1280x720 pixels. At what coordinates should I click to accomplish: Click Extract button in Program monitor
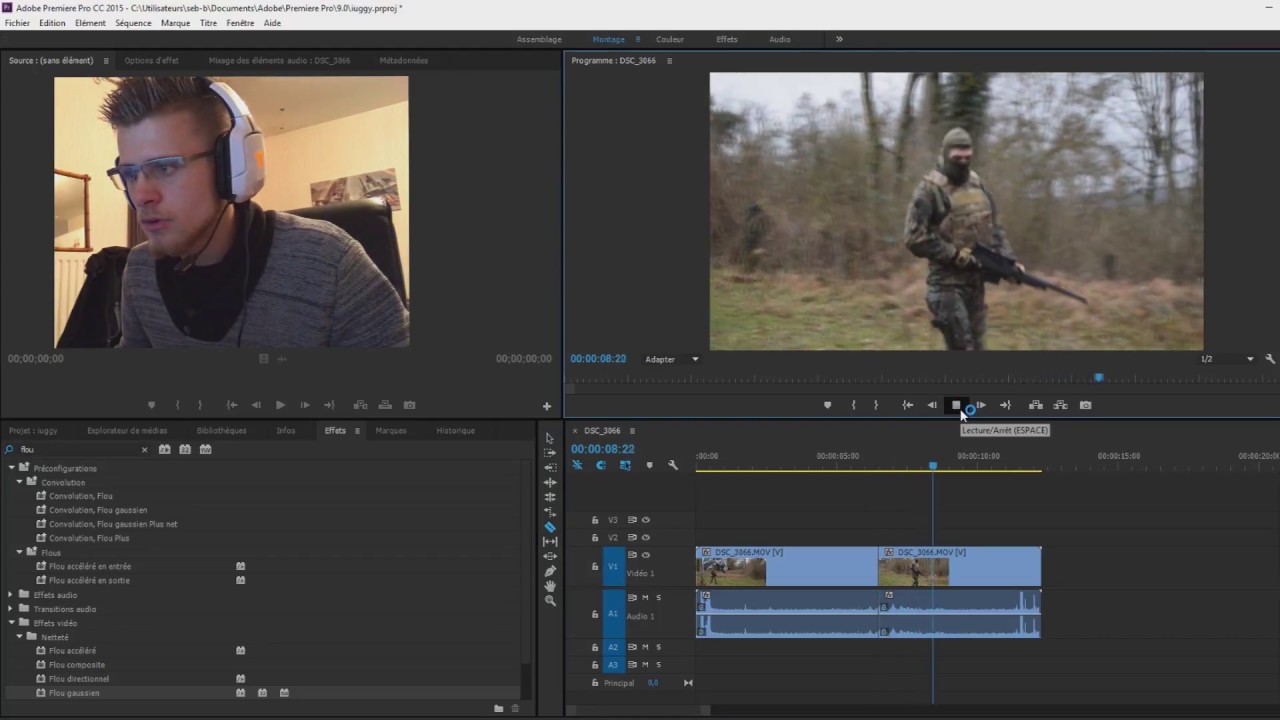point(1060,405)
